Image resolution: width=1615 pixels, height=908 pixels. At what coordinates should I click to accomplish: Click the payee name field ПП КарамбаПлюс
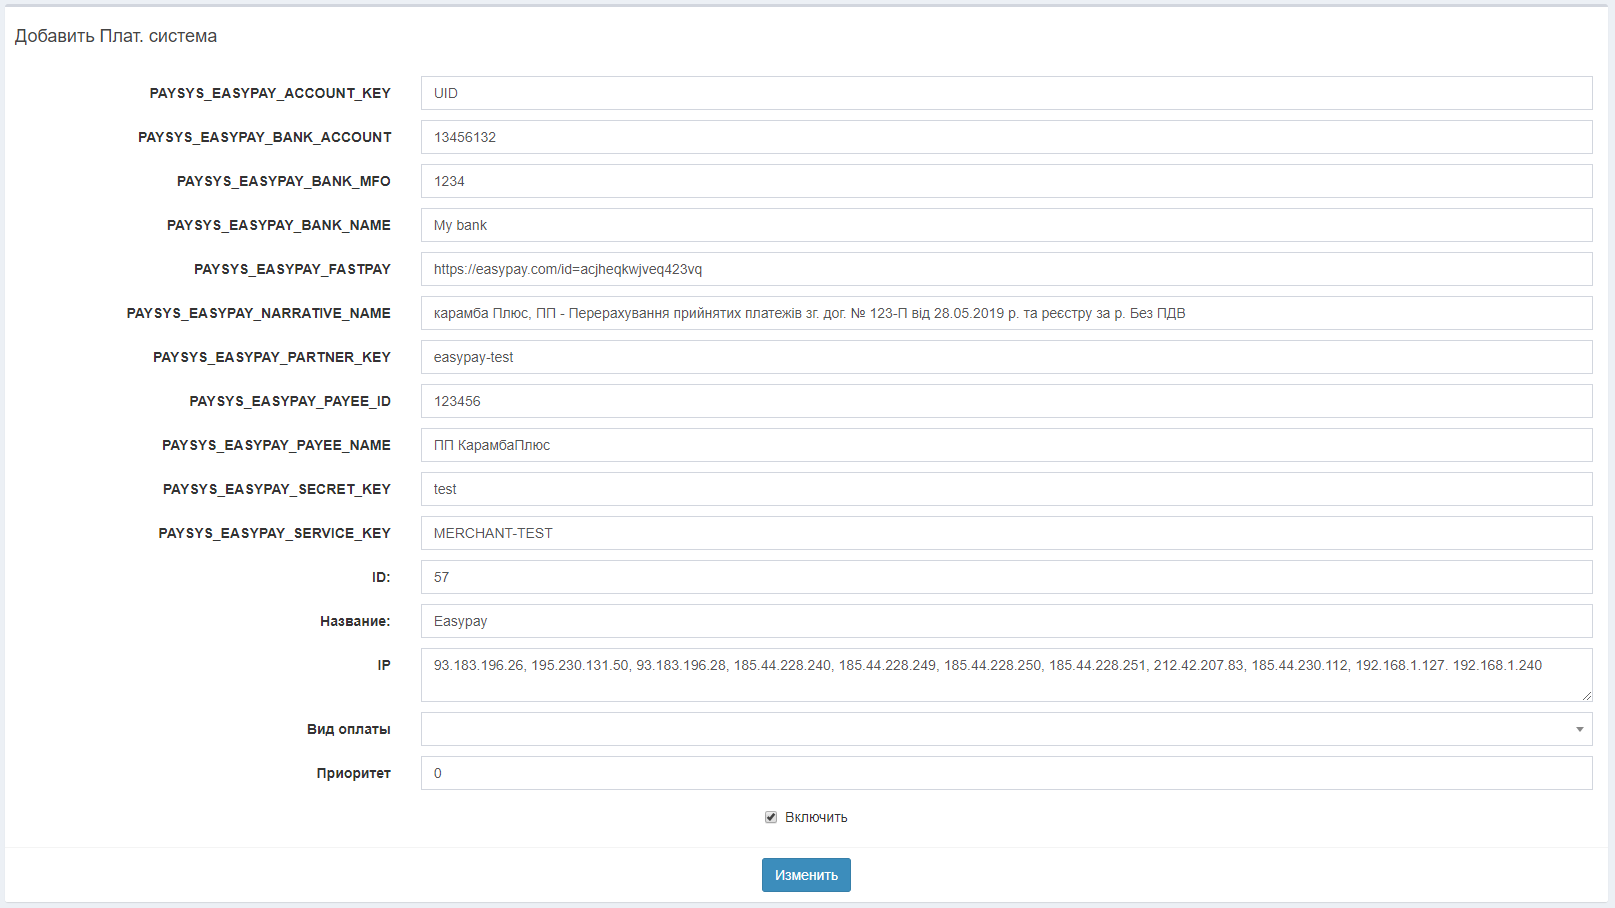tap(1006, 445)
